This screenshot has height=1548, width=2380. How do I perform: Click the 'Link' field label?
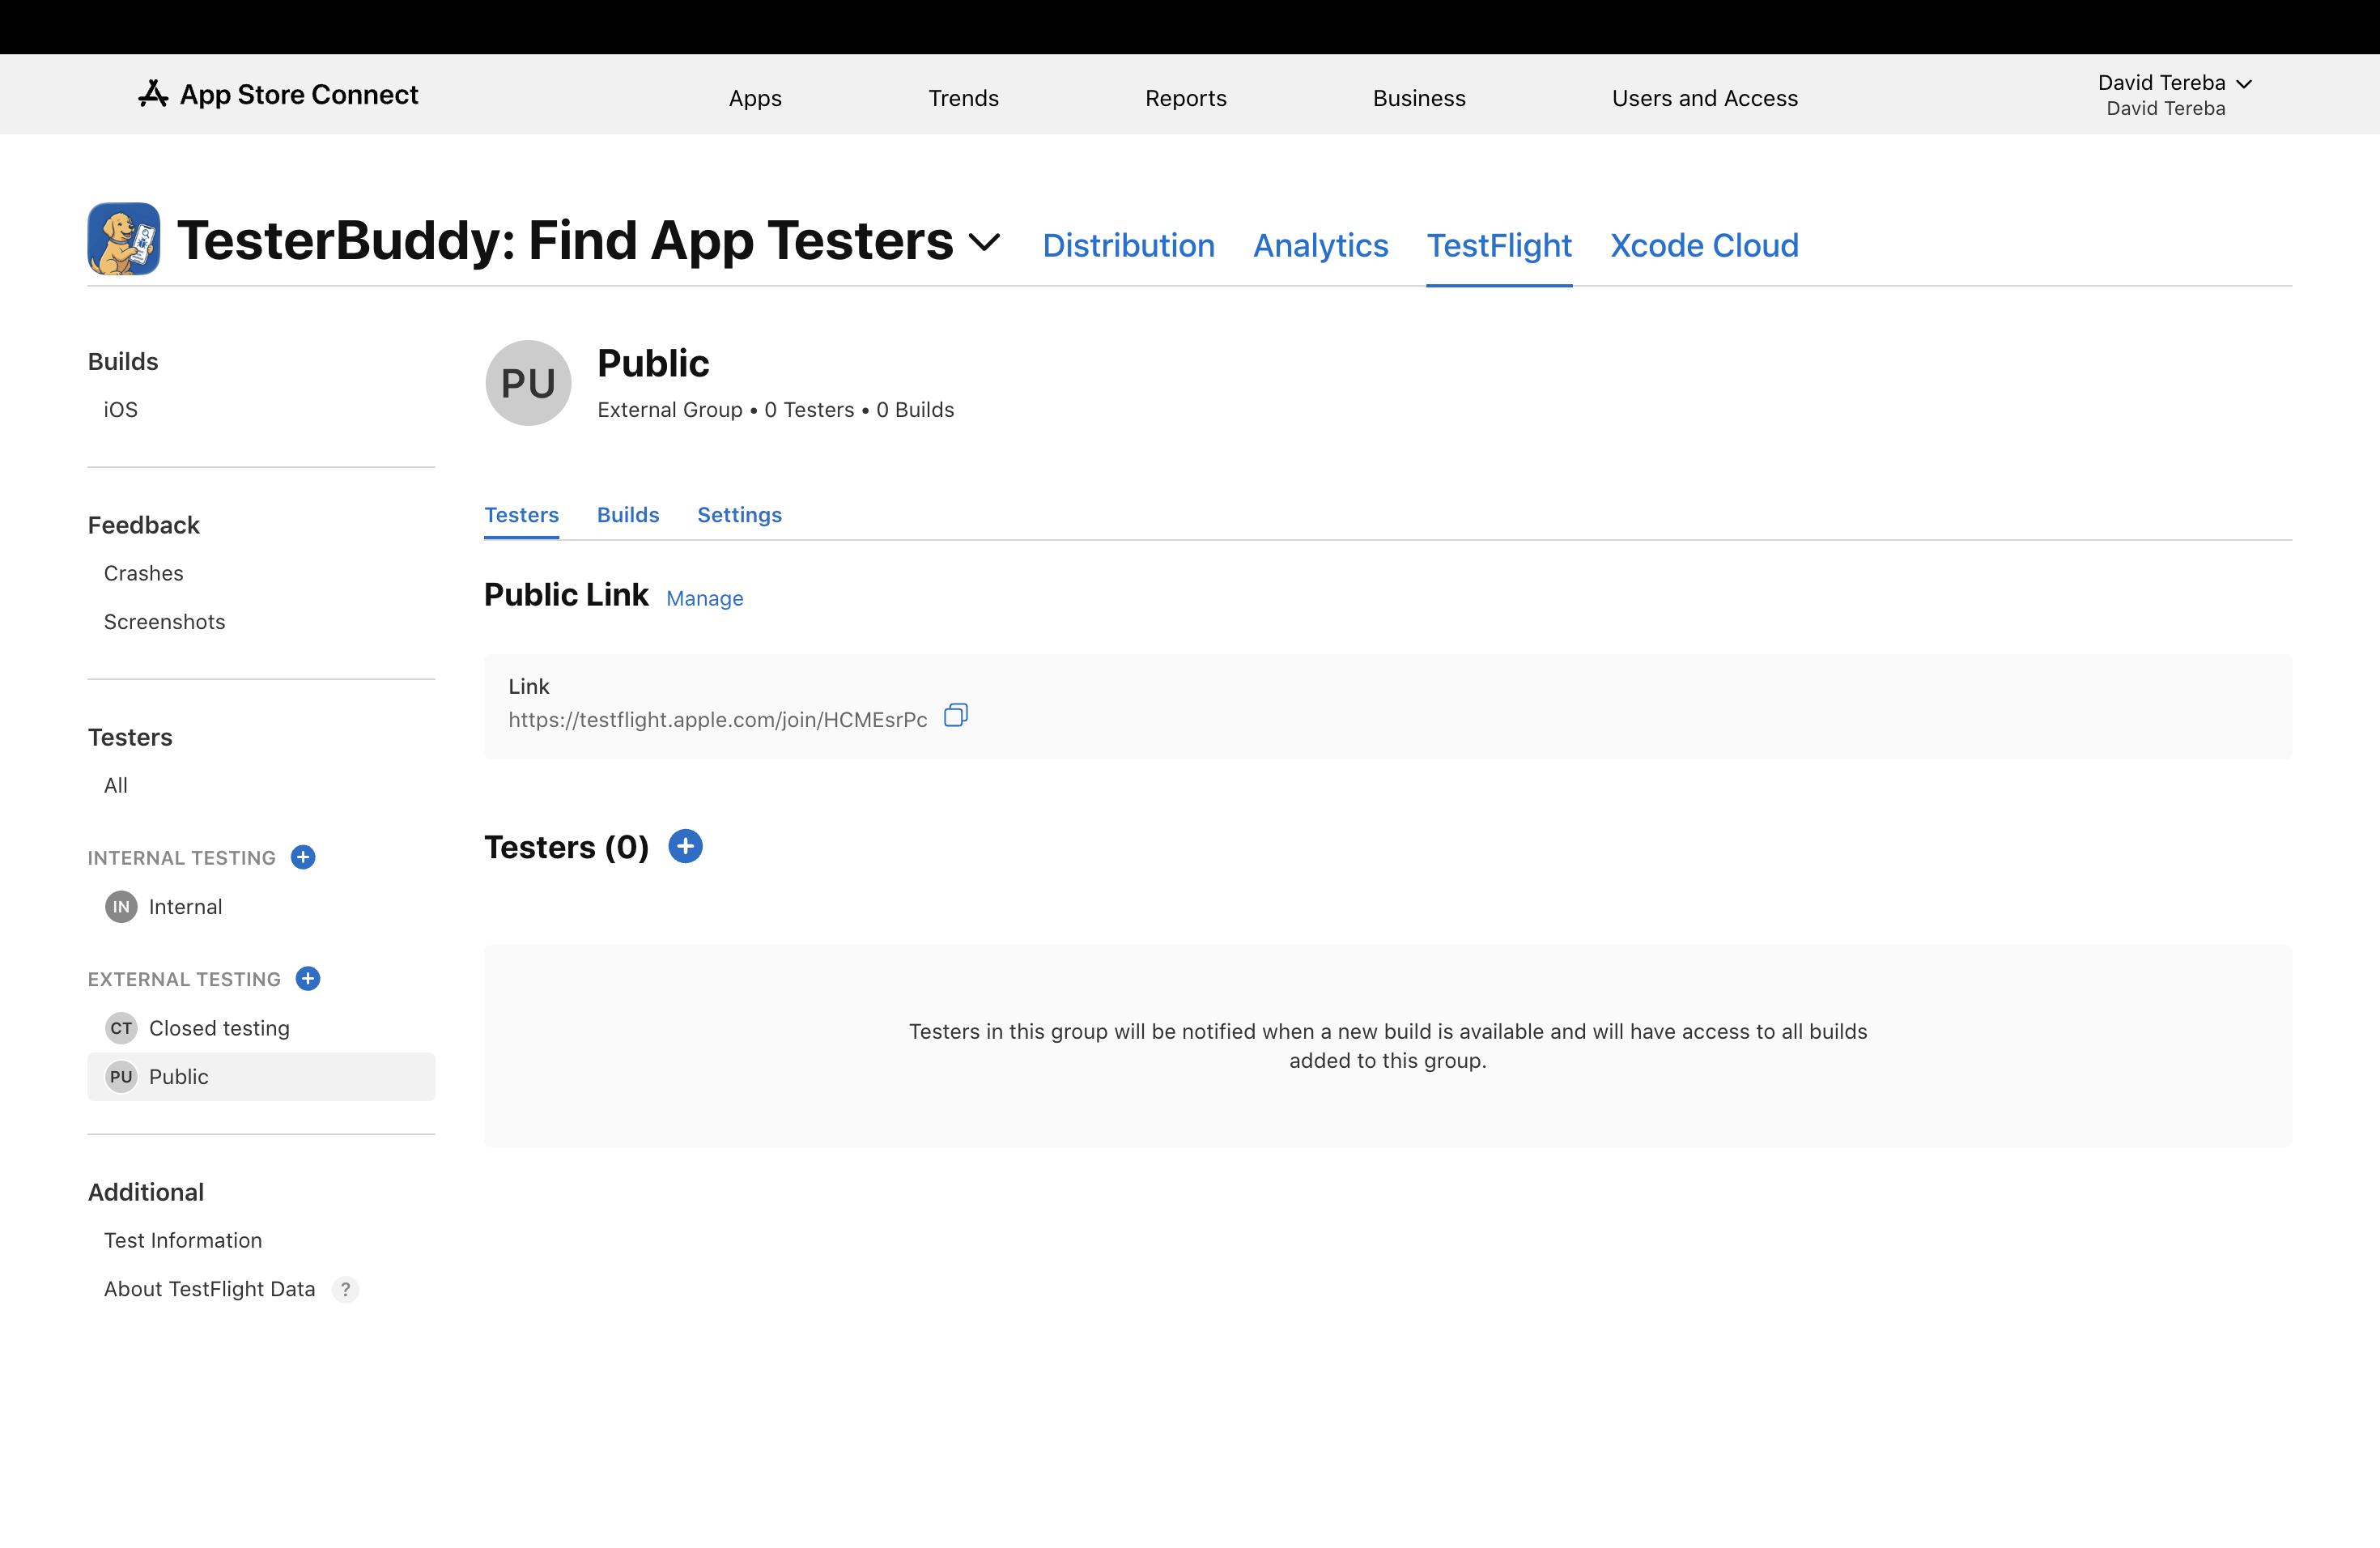(x=529, y=686)
